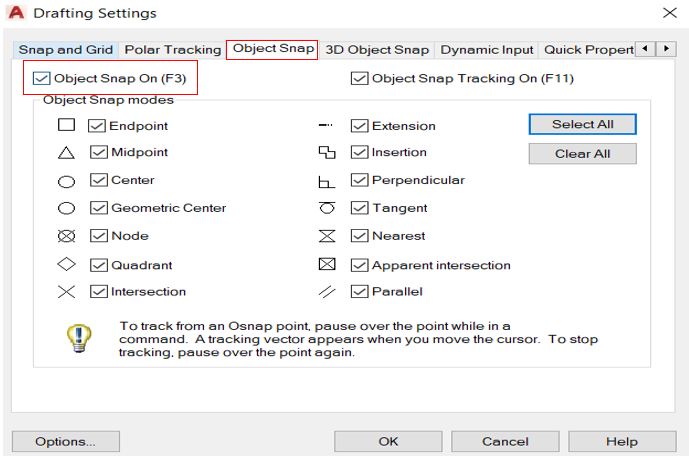
Task: Click the Perpendicular snap marker icon
Action: coord(326,181)
